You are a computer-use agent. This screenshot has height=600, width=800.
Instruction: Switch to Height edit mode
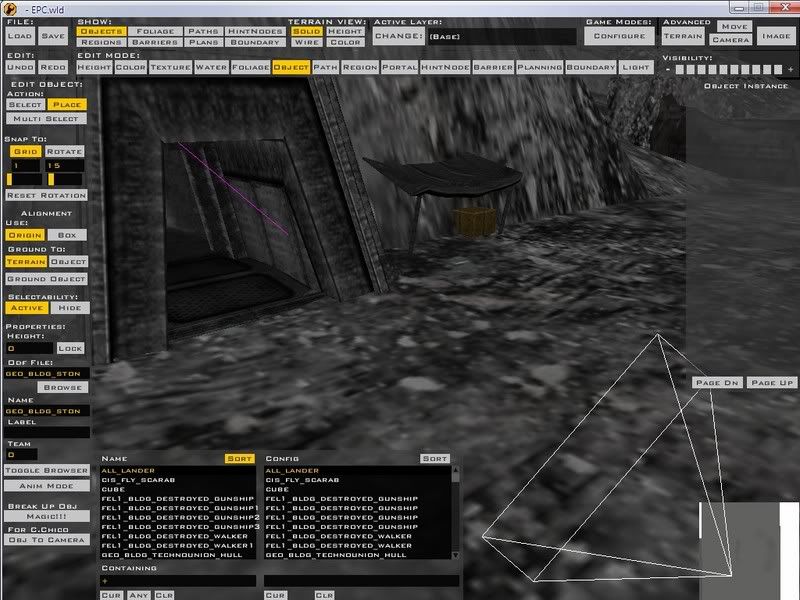[94, 67]
